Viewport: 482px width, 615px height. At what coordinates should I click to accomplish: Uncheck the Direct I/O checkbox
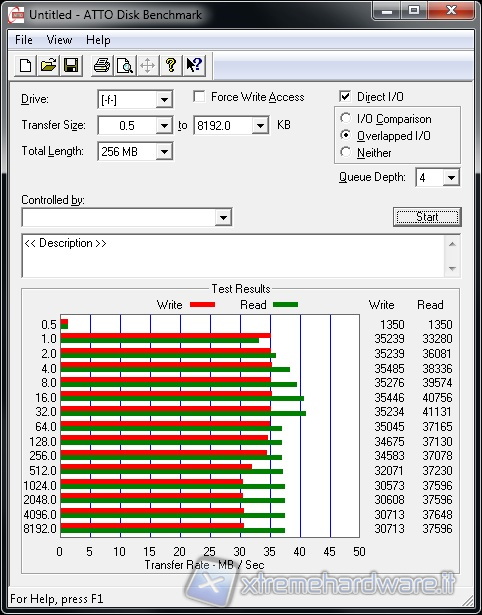(345, 96)
